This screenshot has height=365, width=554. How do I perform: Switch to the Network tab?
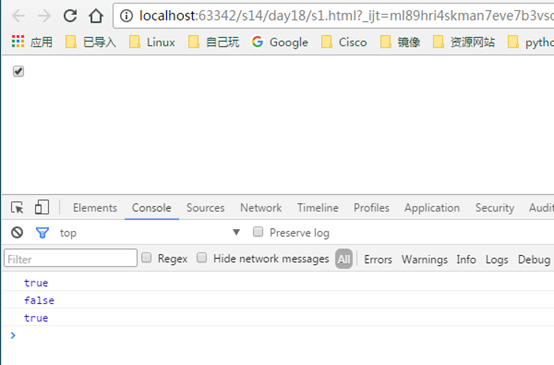coord(261,208)
